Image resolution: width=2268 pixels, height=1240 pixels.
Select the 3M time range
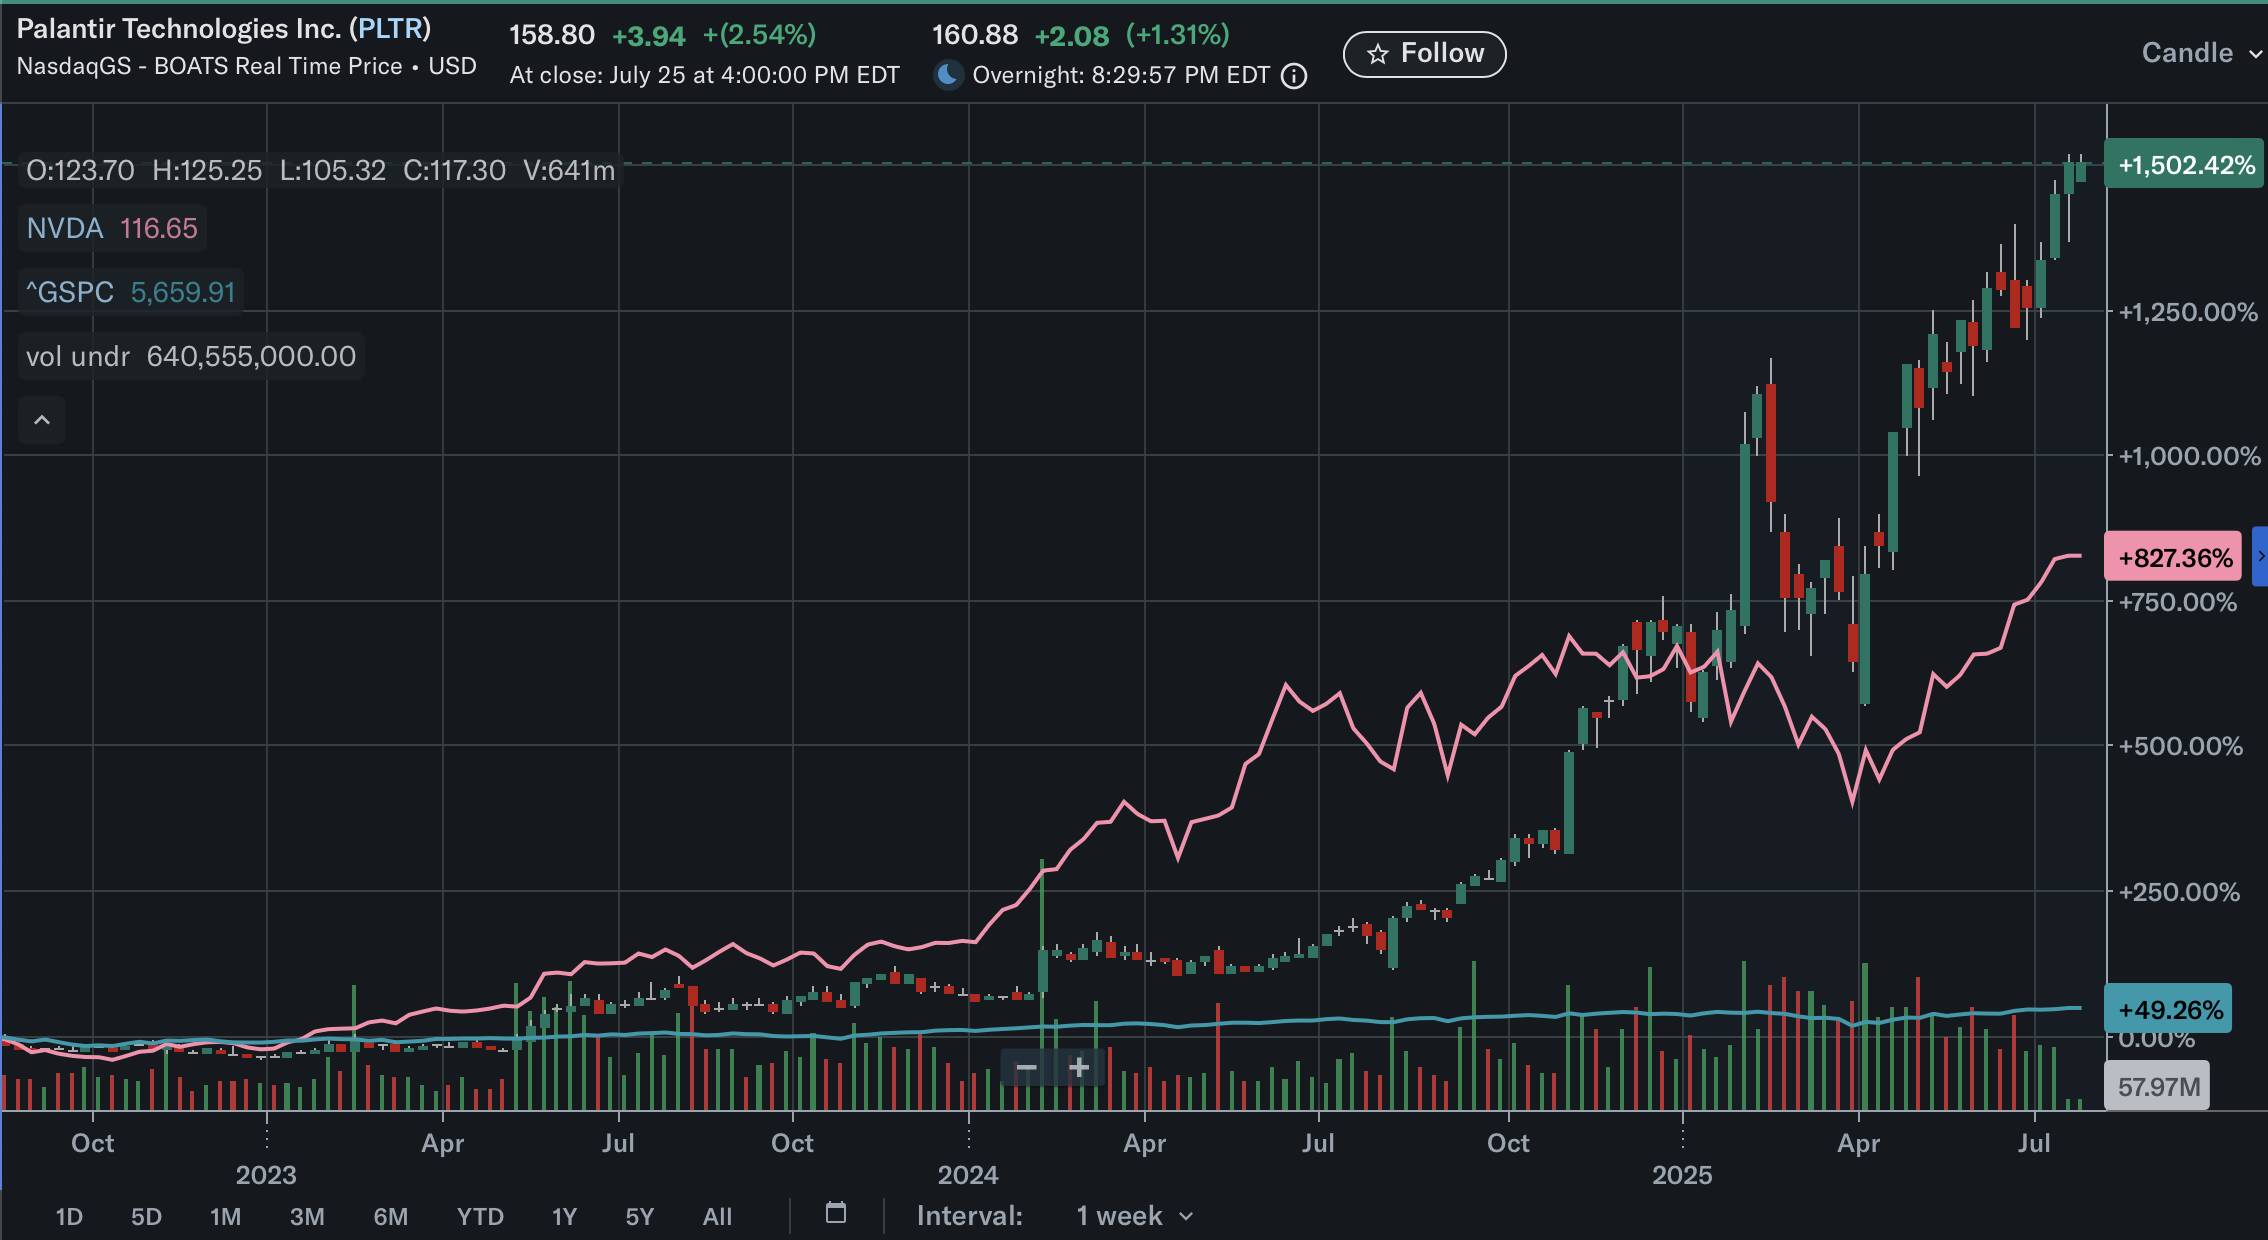(x=307, y=1217)
